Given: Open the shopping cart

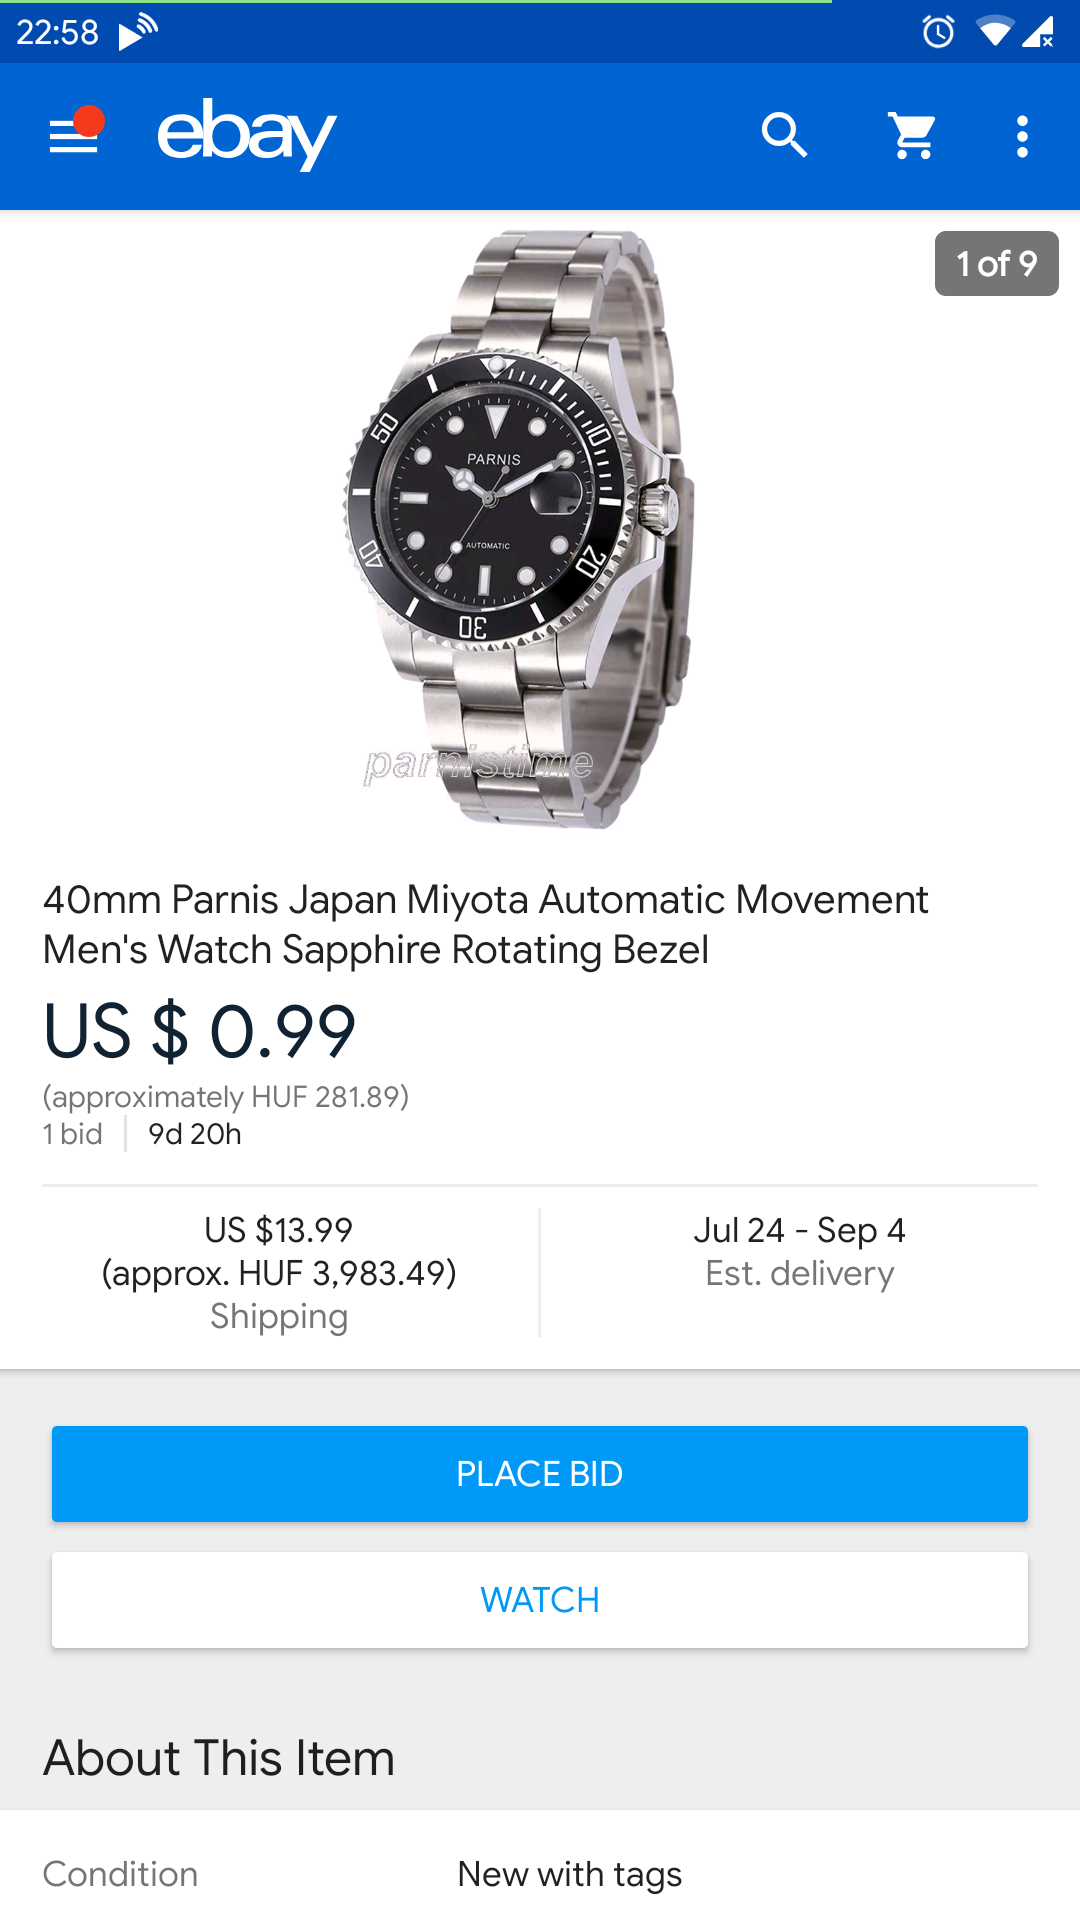Looking at the screenshot, I should coord(913,135).
